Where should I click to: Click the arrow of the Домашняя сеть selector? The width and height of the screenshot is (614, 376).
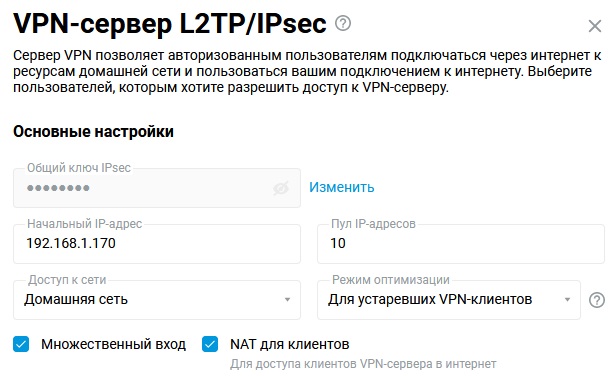coord(287,300)
